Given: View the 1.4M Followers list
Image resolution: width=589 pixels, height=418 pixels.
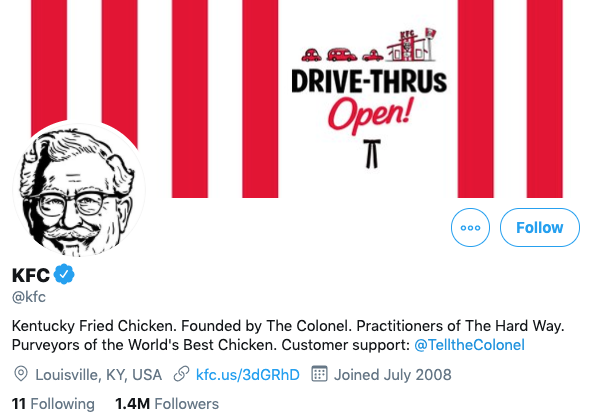Looking at the screenshot, I should pos(167,404).
